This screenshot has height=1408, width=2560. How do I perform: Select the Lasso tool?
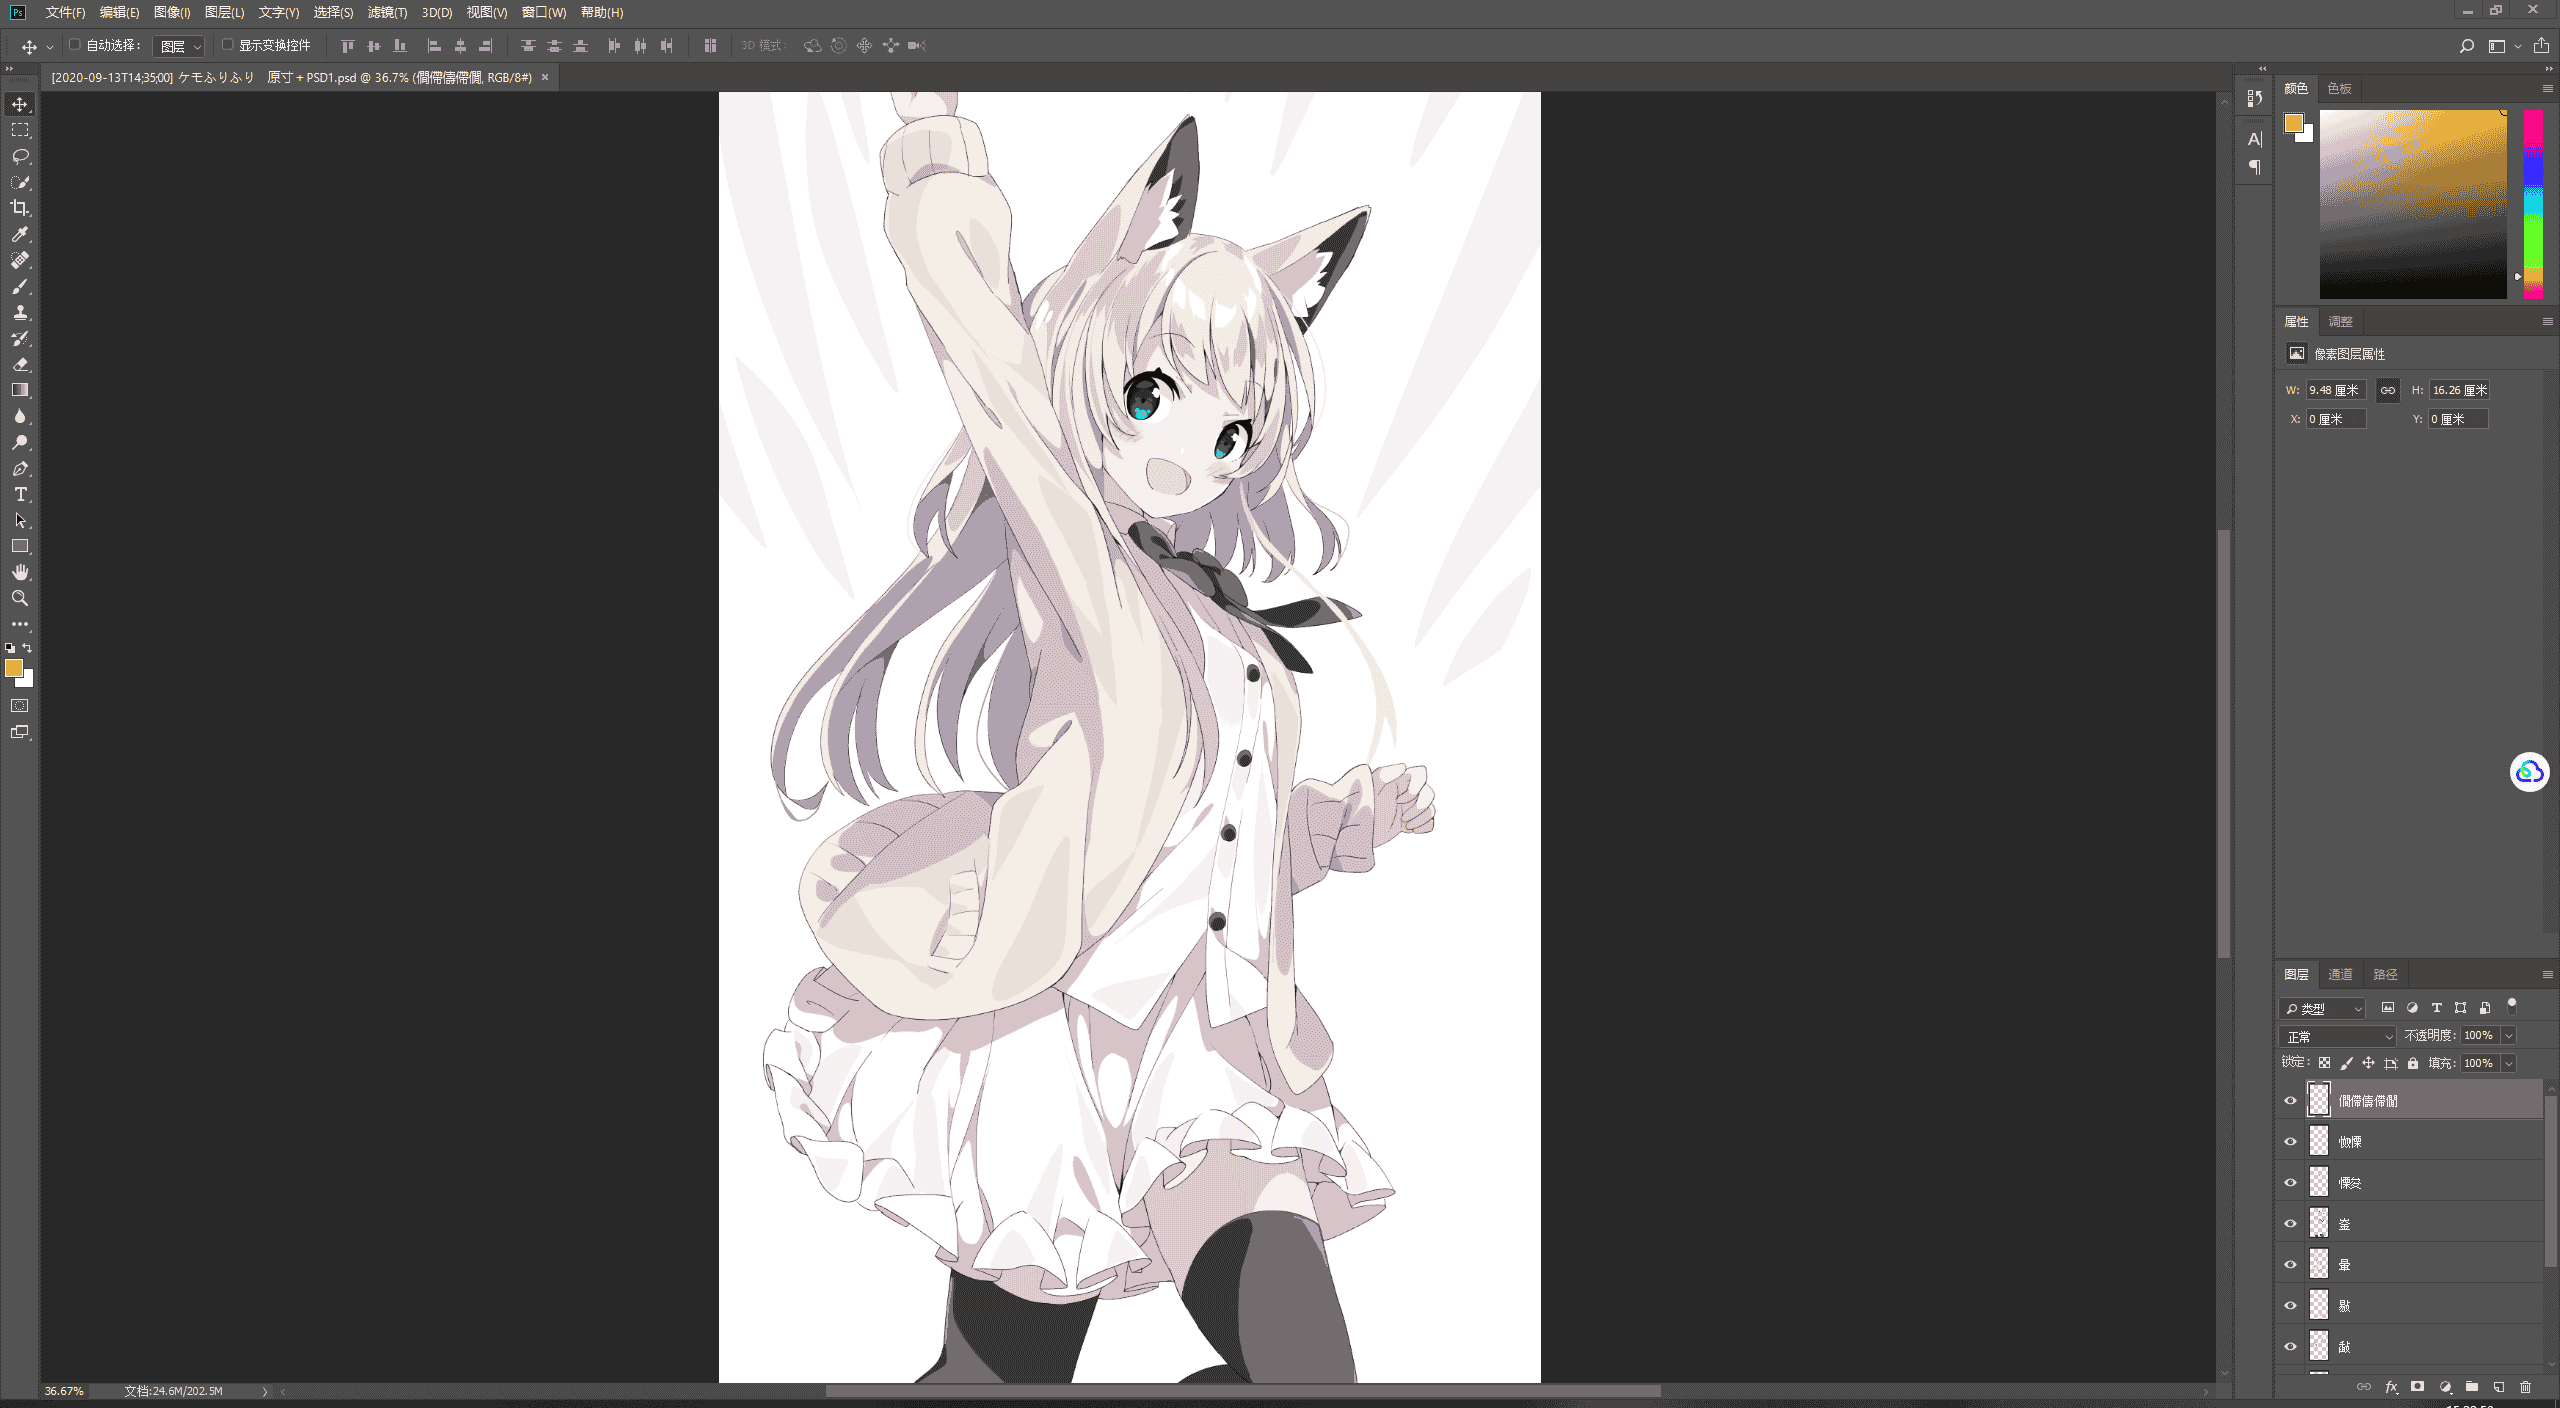20,156
